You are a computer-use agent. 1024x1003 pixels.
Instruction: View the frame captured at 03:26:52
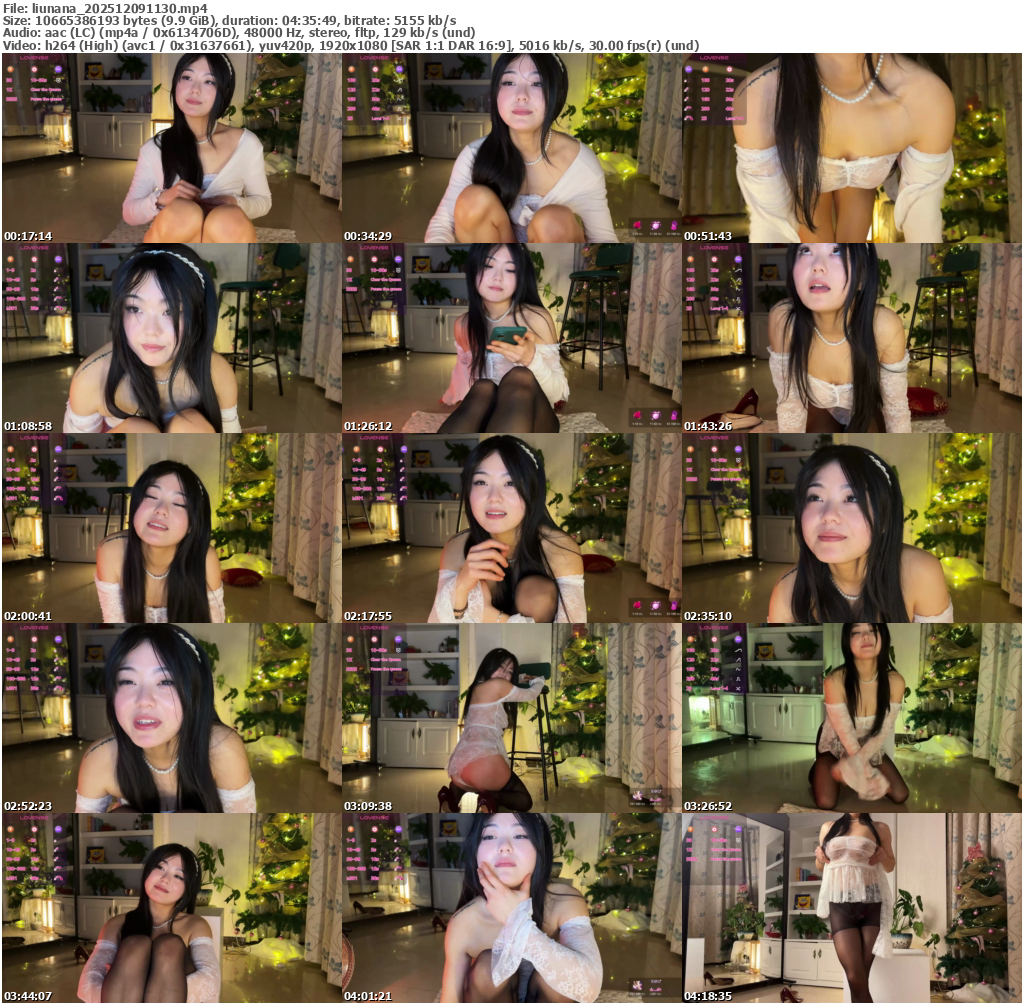point(852,718)
